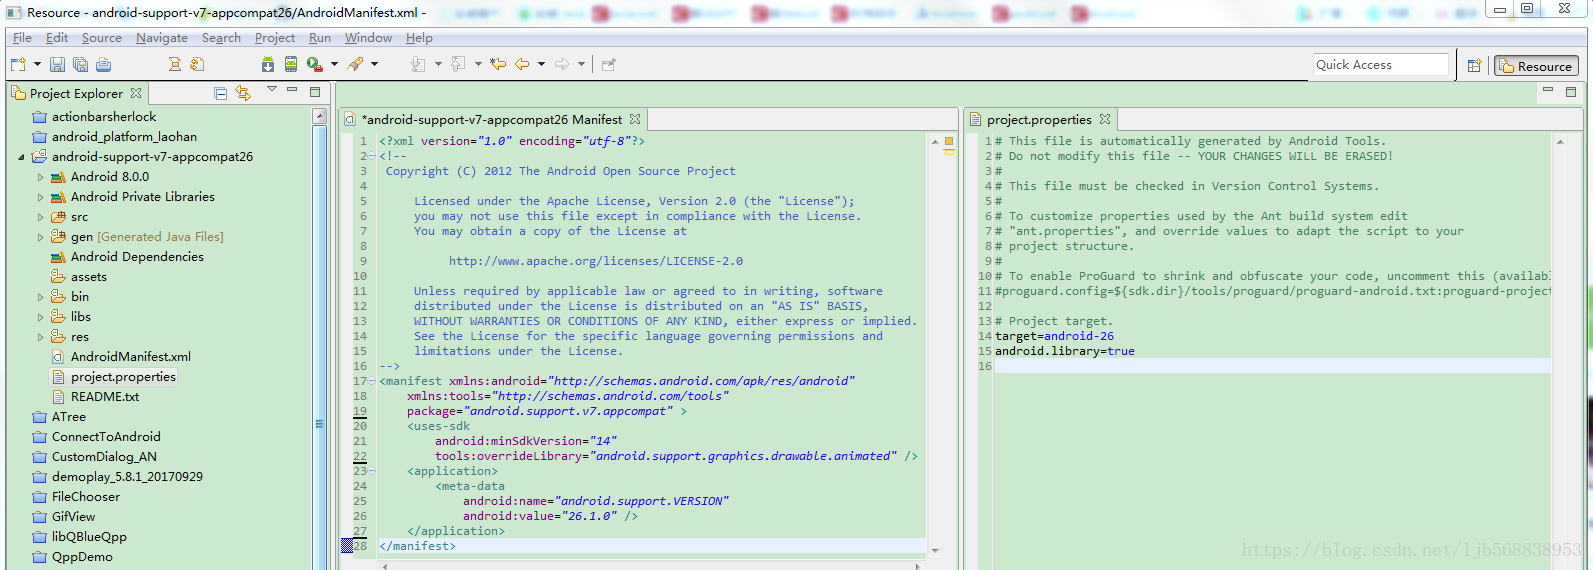Click the Print toolbar icon
This screenshot has width=1593, height=570.
tap(103, 64)
